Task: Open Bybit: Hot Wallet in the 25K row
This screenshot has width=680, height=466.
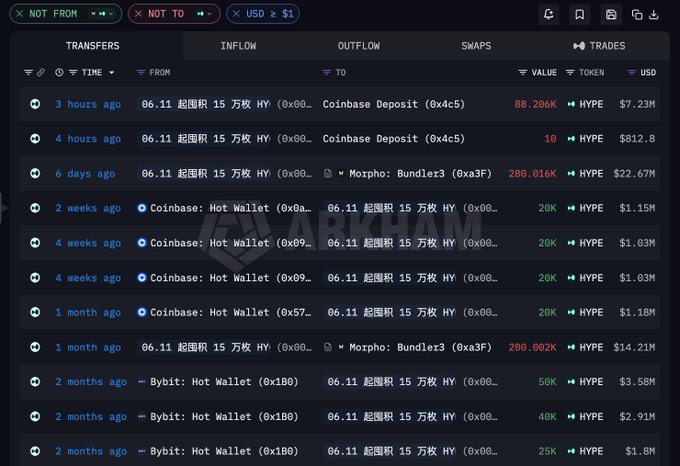Action: pos(224,451)
